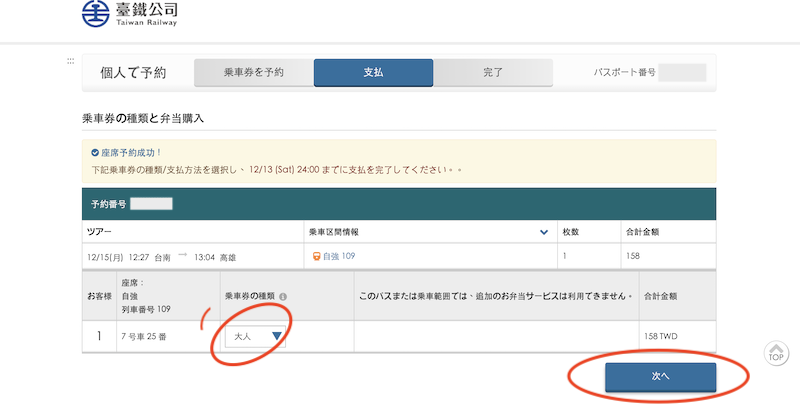Click the info icon before 座席予約成功
Image resolution: width=800 pixels, height=414 pixels.
pyautogui.click(x=95, y=153)
